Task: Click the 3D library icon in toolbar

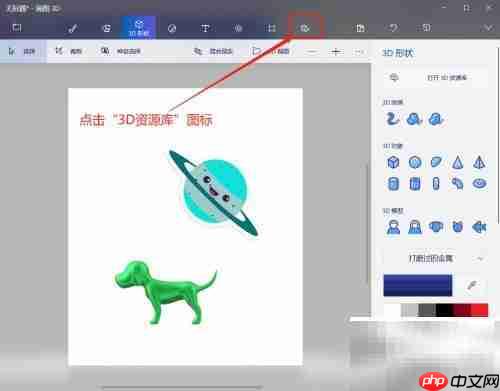Action: [x=305, y=28]
